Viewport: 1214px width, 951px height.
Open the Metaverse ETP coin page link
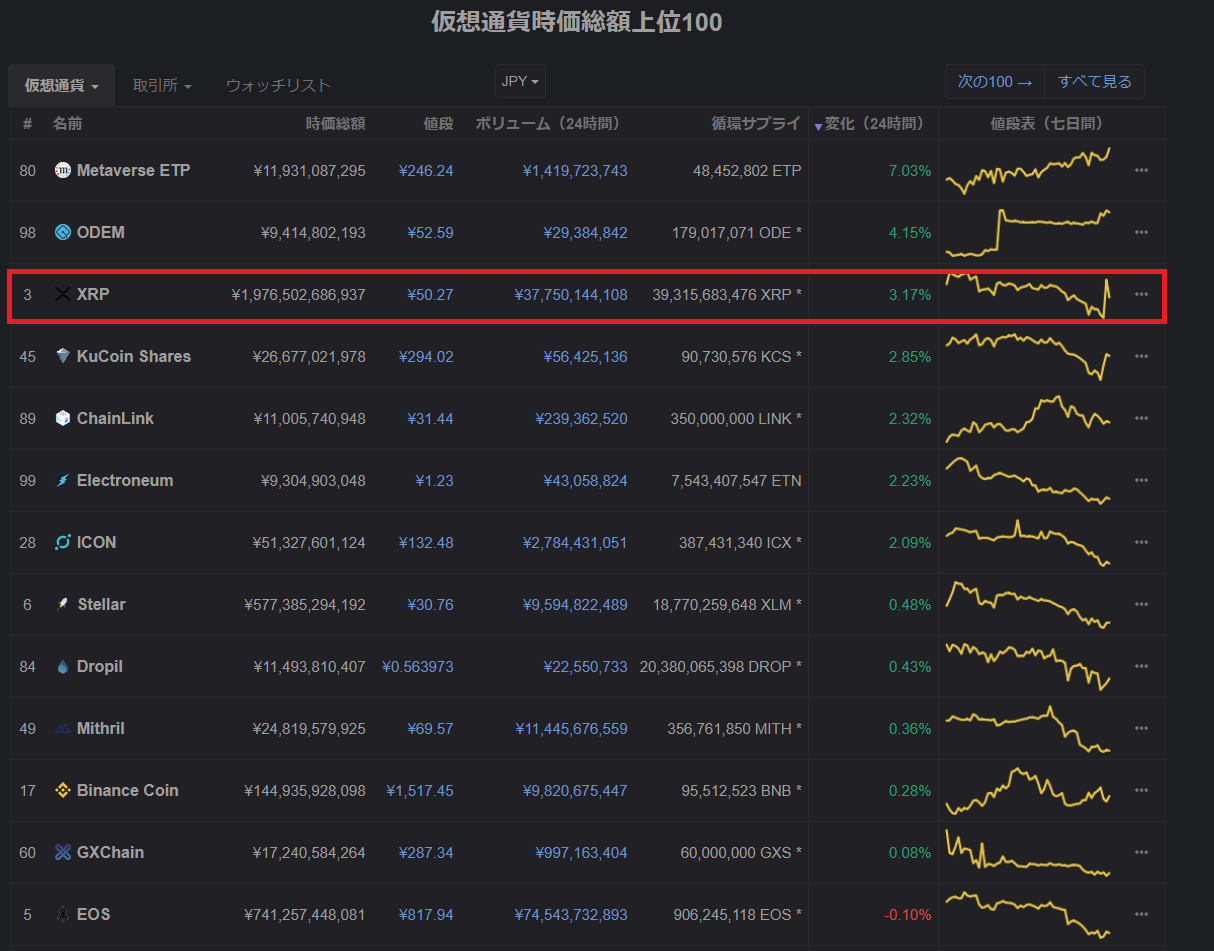[133, 171]
